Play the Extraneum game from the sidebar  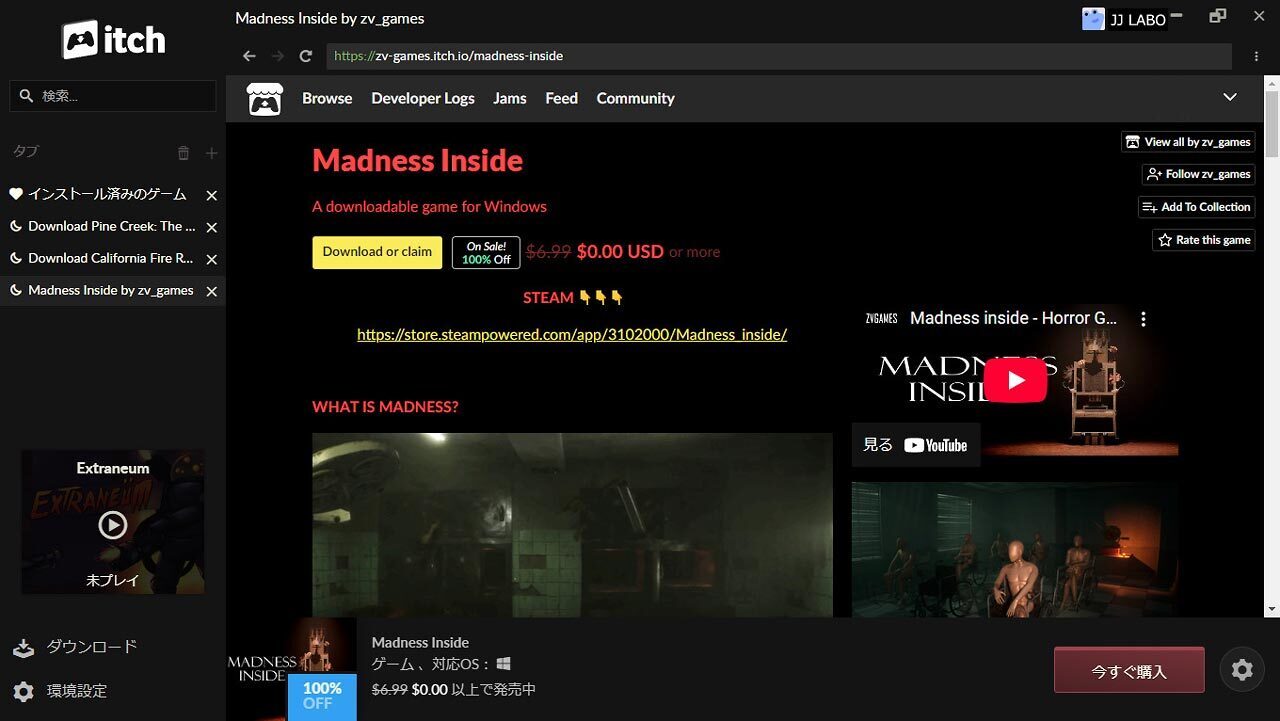tap(113, 525)
